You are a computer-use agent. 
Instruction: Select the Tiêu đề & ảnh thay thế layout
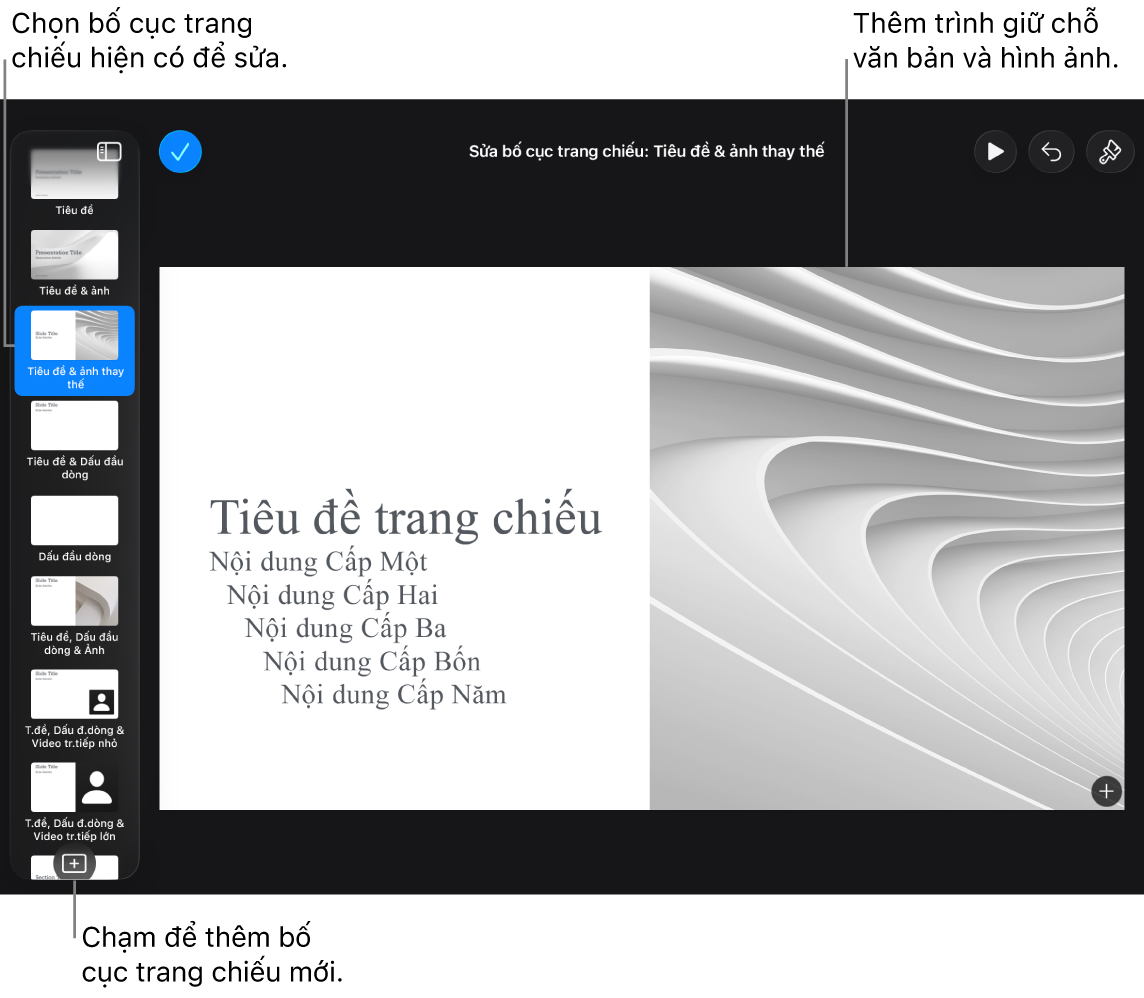point(74,351)
